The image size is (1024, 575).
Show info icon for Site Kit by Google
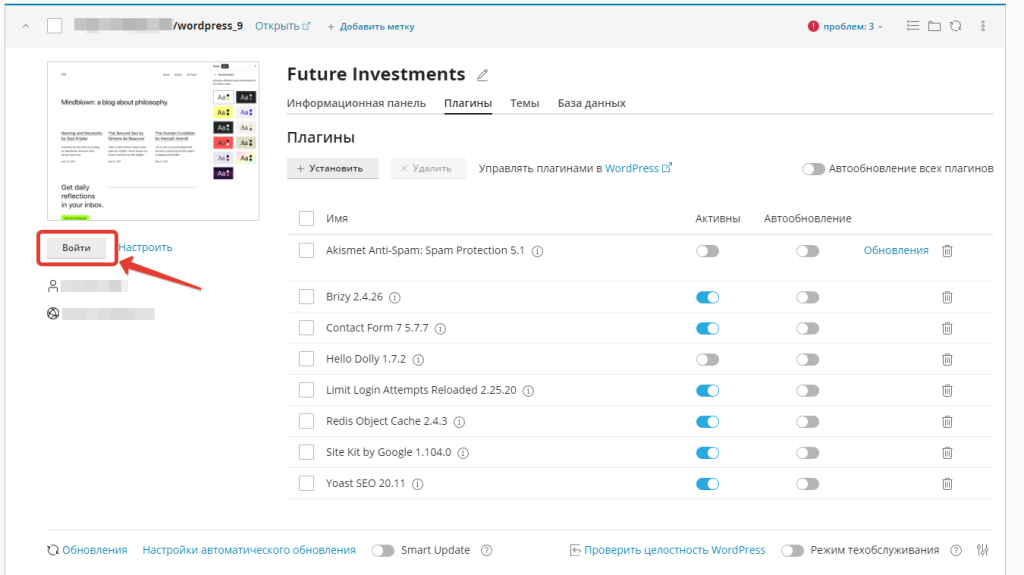pos(463,453)
